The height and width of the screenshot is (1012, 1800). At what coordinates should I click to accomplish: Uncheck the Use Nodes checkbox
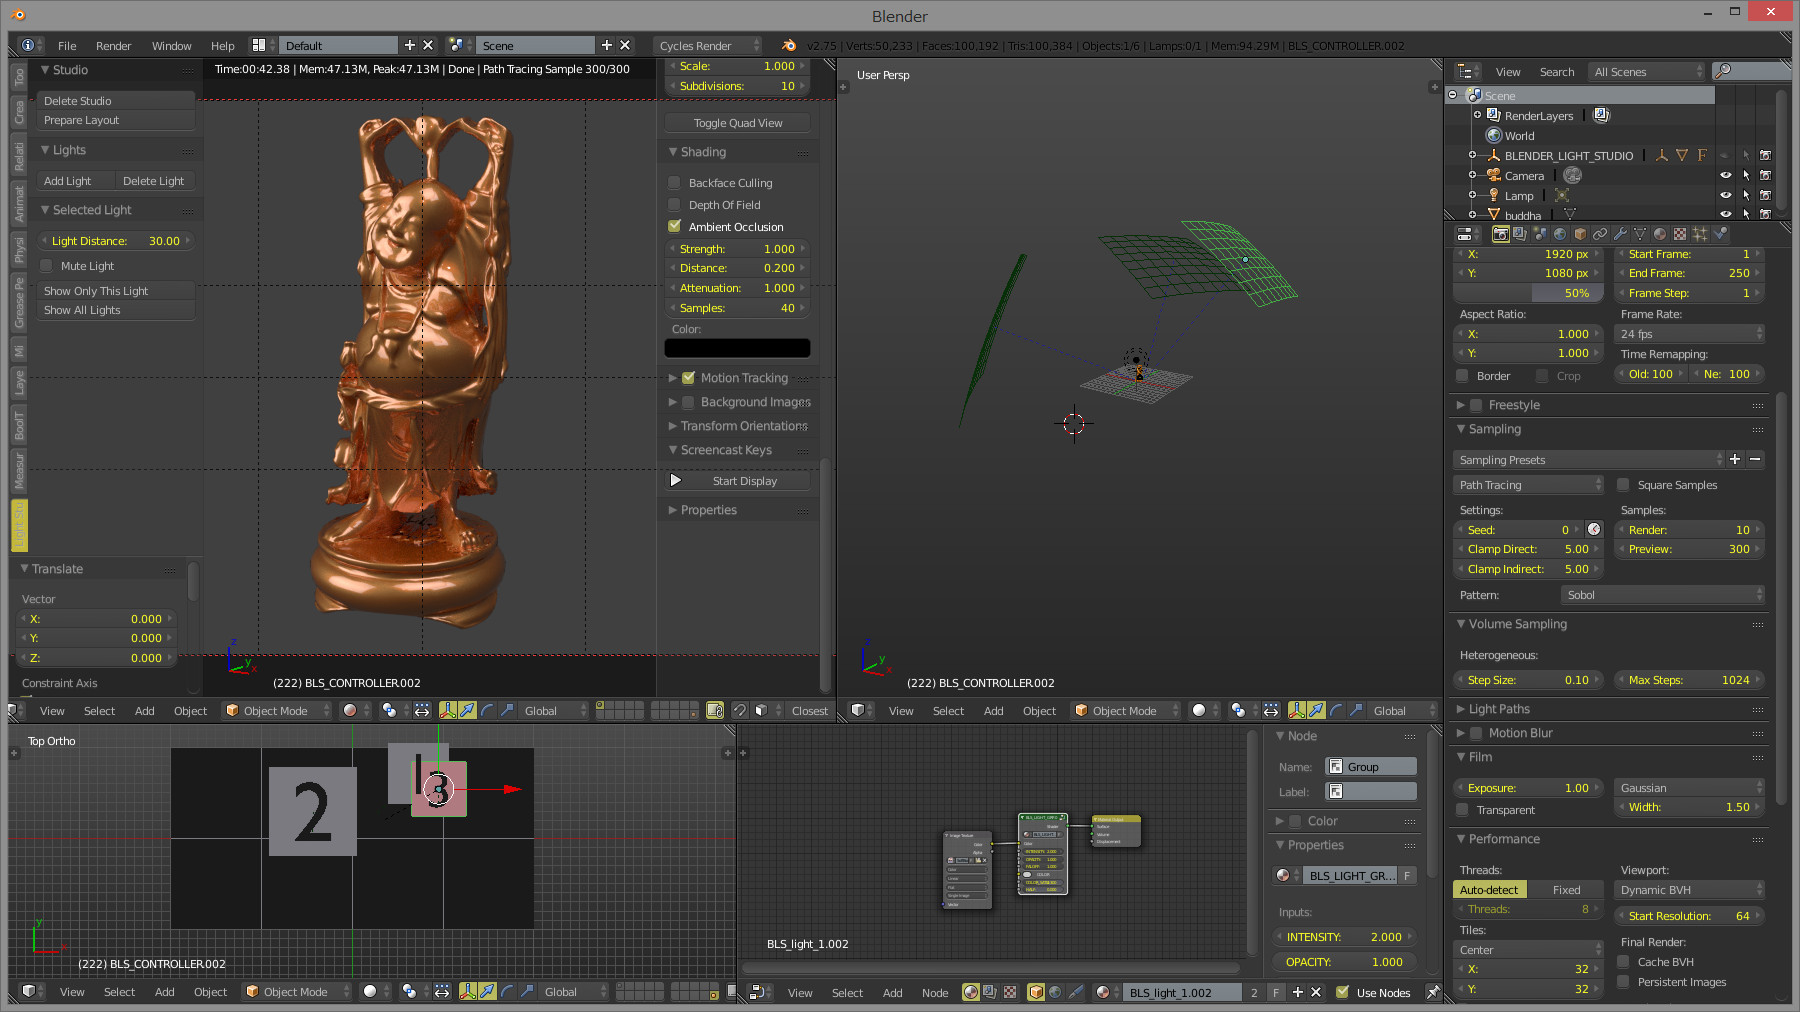click(x=1343, y=992)
